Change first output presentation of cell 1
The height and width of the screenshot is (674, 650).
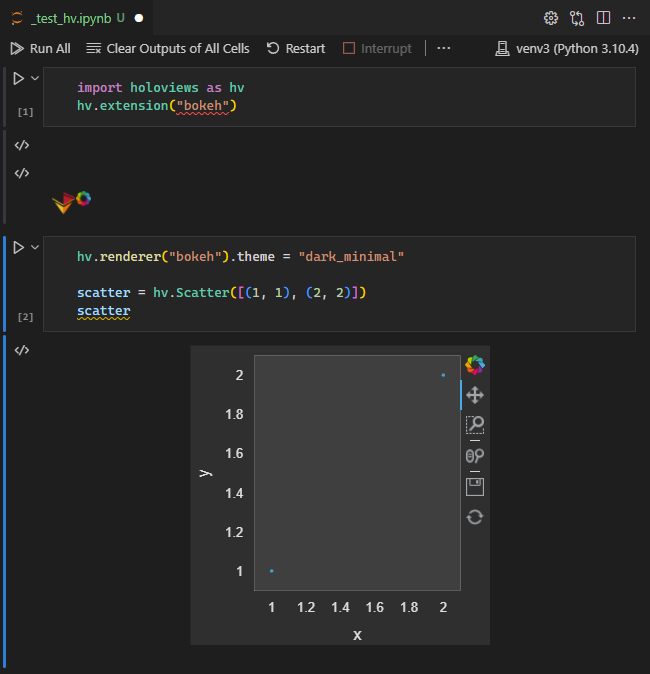[22, 145]
